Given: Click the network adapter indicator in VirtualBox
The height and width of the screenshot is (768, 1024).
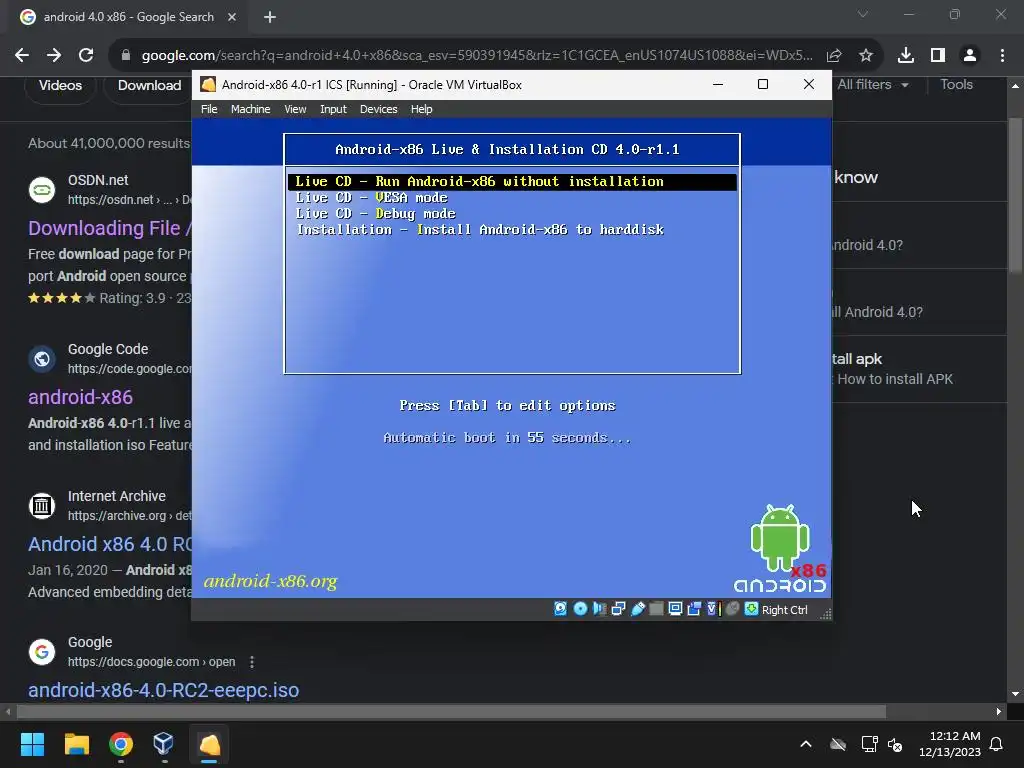Looking at the screenshot, I should (618, 609).
